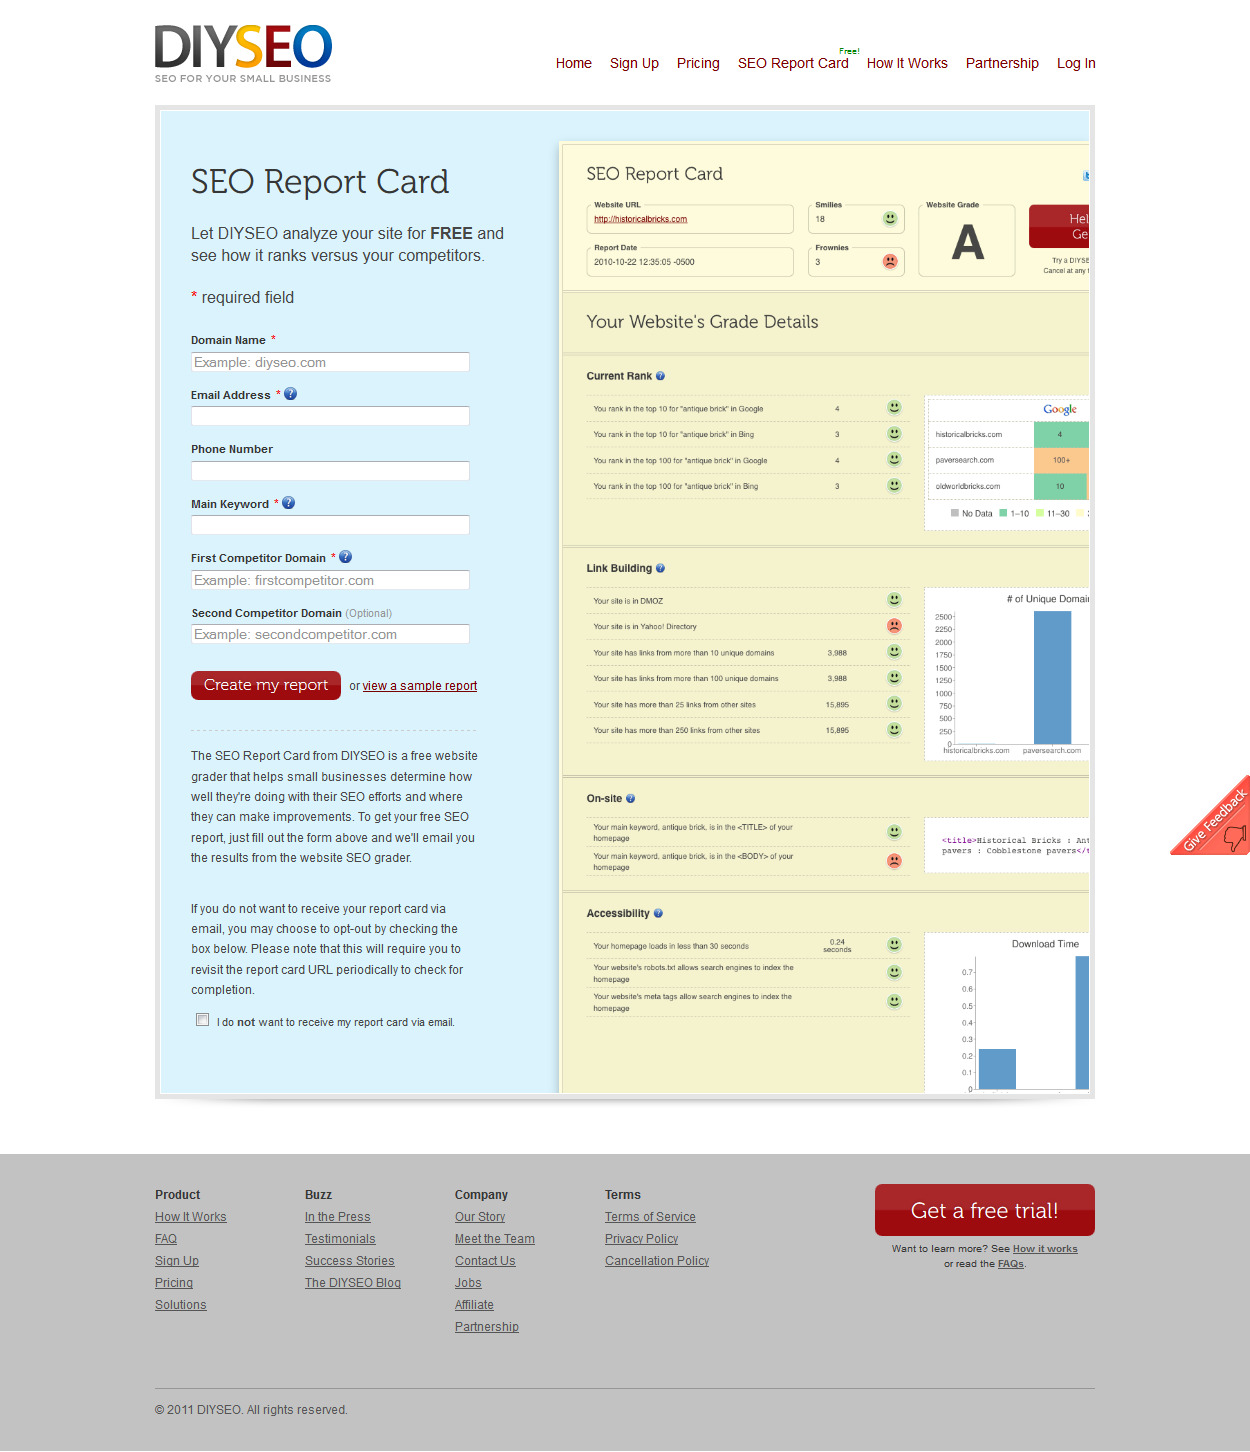1250x1452 pixels.
Task: Open help icon next to Main Keyword
Action: tap(289, 503)
